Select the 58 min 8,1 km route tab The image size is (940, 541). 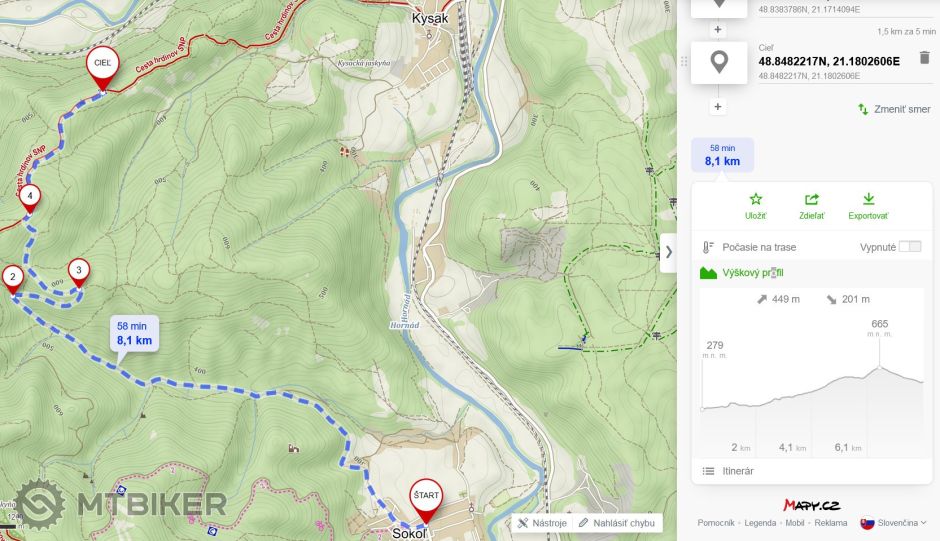pos(722,155)
